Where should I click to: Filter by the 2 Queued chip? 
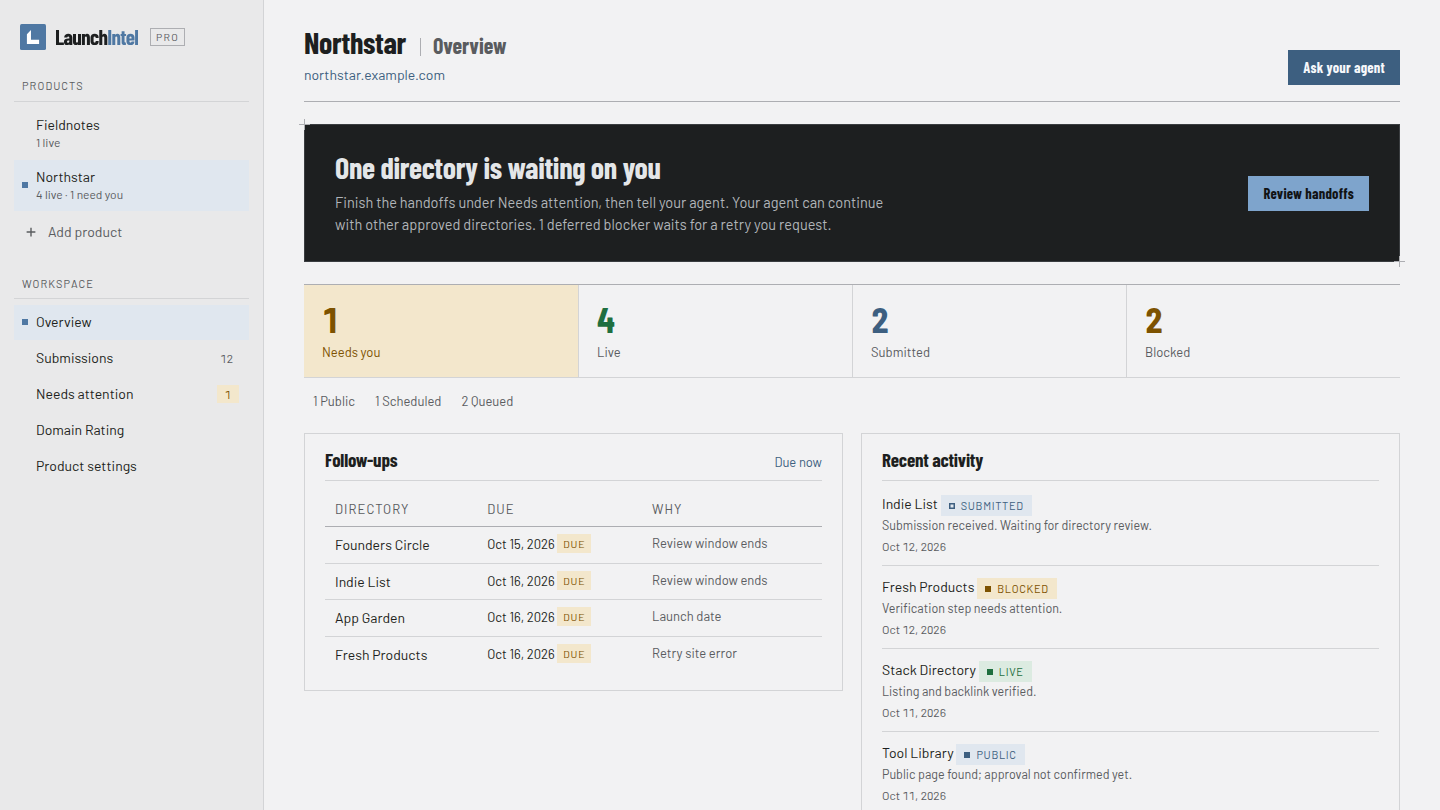click(x=487, y=401)
